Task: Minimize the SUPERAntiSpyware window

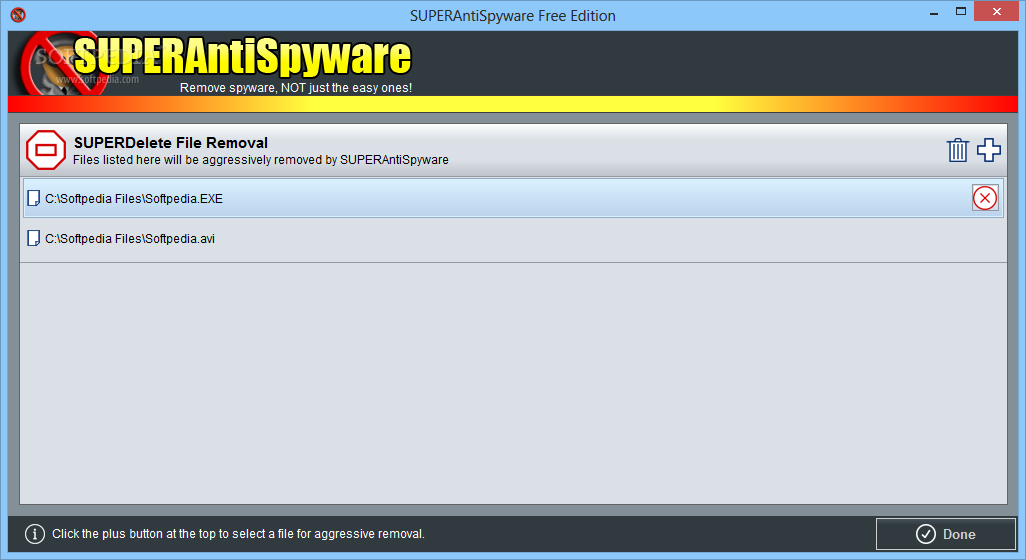Action: point(934,13)
